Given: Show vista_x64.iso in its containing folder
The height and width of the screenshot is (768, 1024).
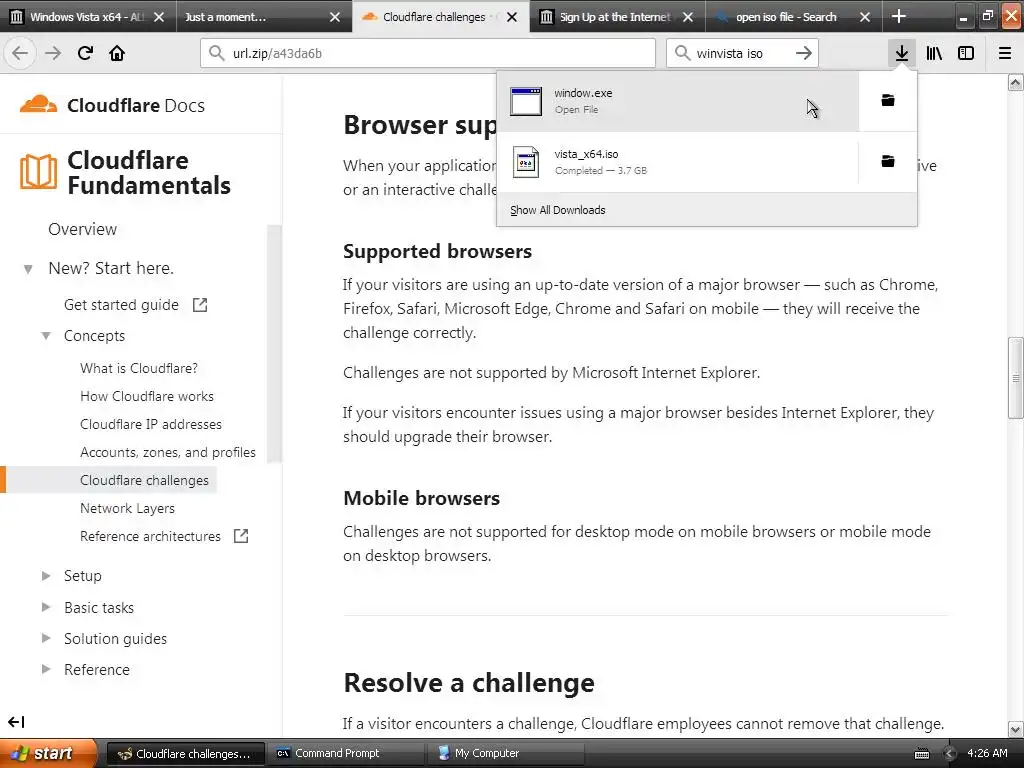Looking at the screenshot, I should click(x=888, y=161).
